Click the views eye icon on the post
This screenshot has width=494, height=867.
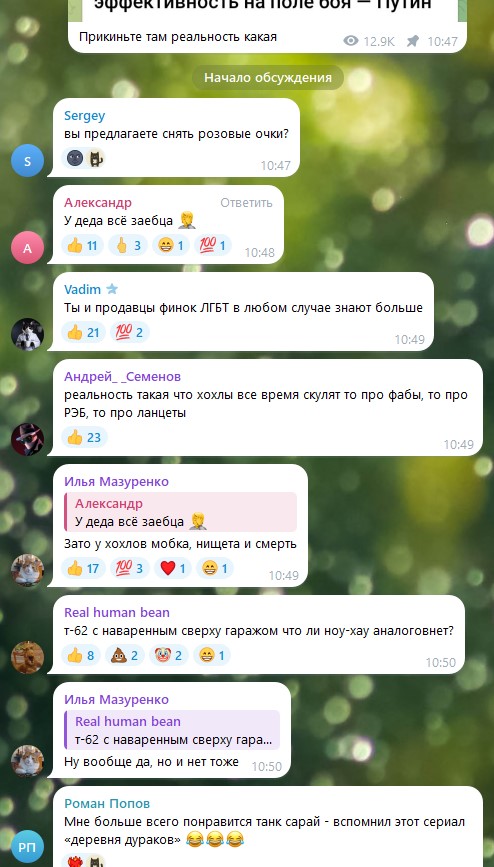tap(351, 41)
